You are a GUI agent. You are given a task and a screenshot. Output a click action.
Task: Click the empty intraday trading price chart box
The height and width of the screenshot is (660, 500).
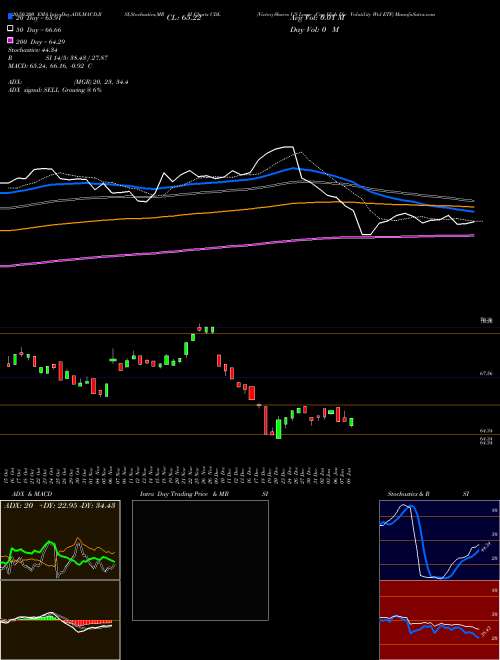coord(200,560)
